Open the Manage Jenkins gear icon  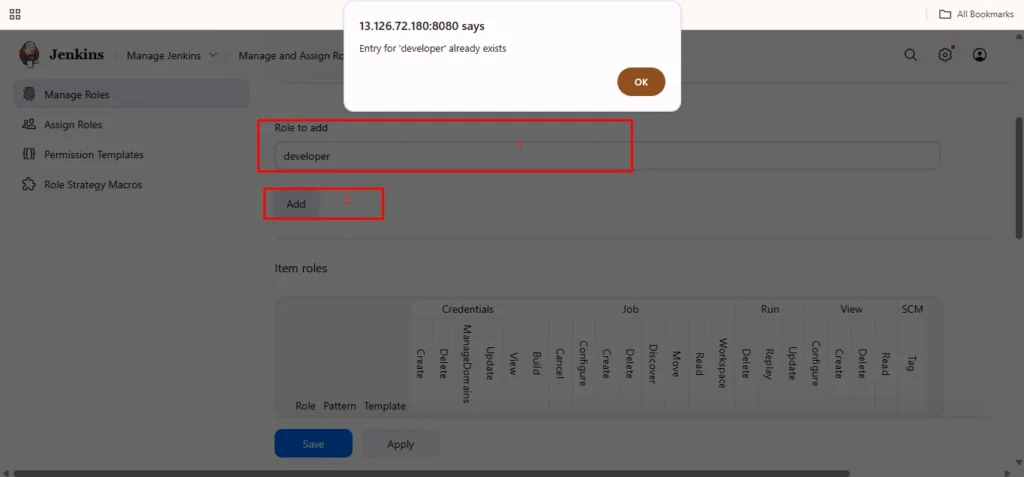[x=945, y=55]
